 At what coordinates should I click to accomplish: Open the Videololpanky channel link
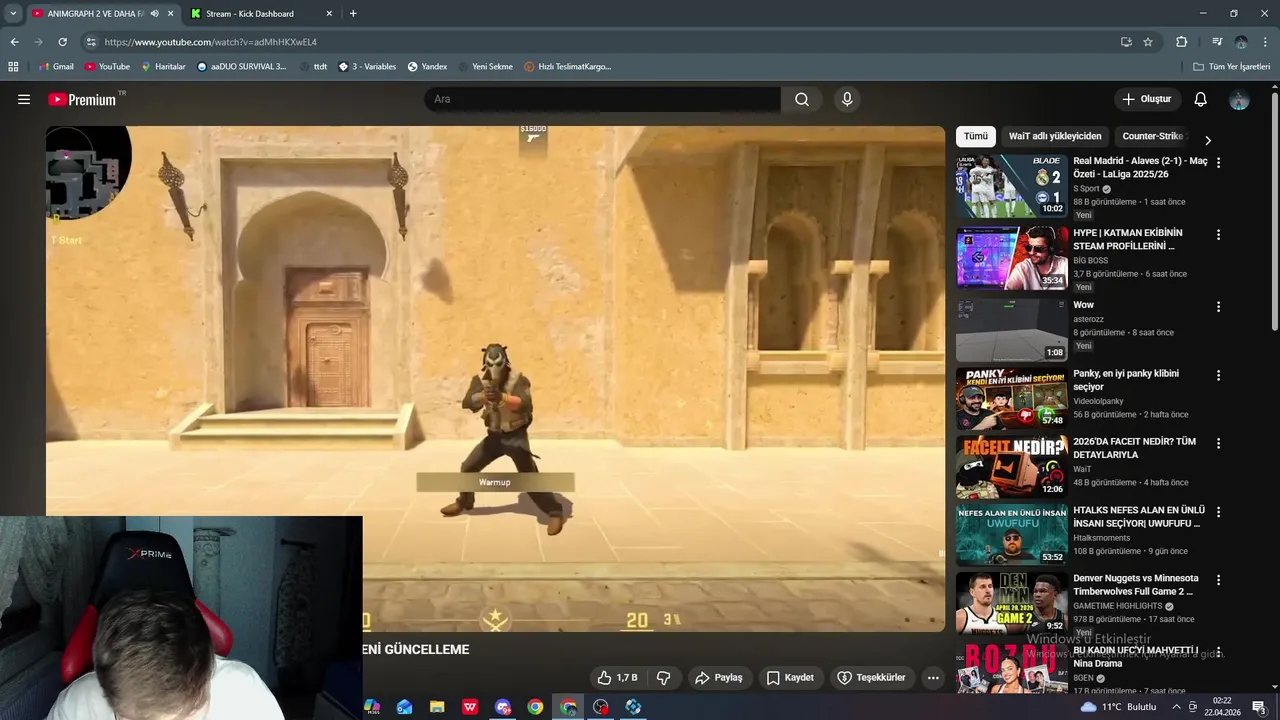pos(1098,401)
